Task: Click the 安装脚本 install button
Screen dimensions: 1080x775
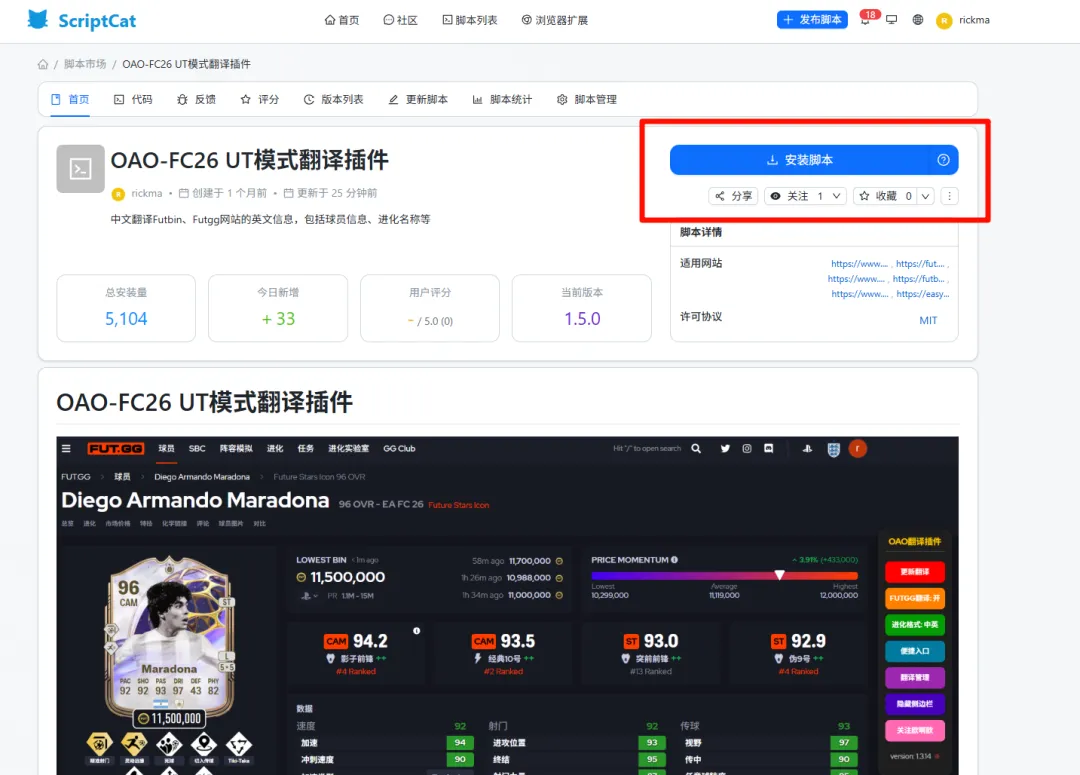Action: (x=800, y=160)
